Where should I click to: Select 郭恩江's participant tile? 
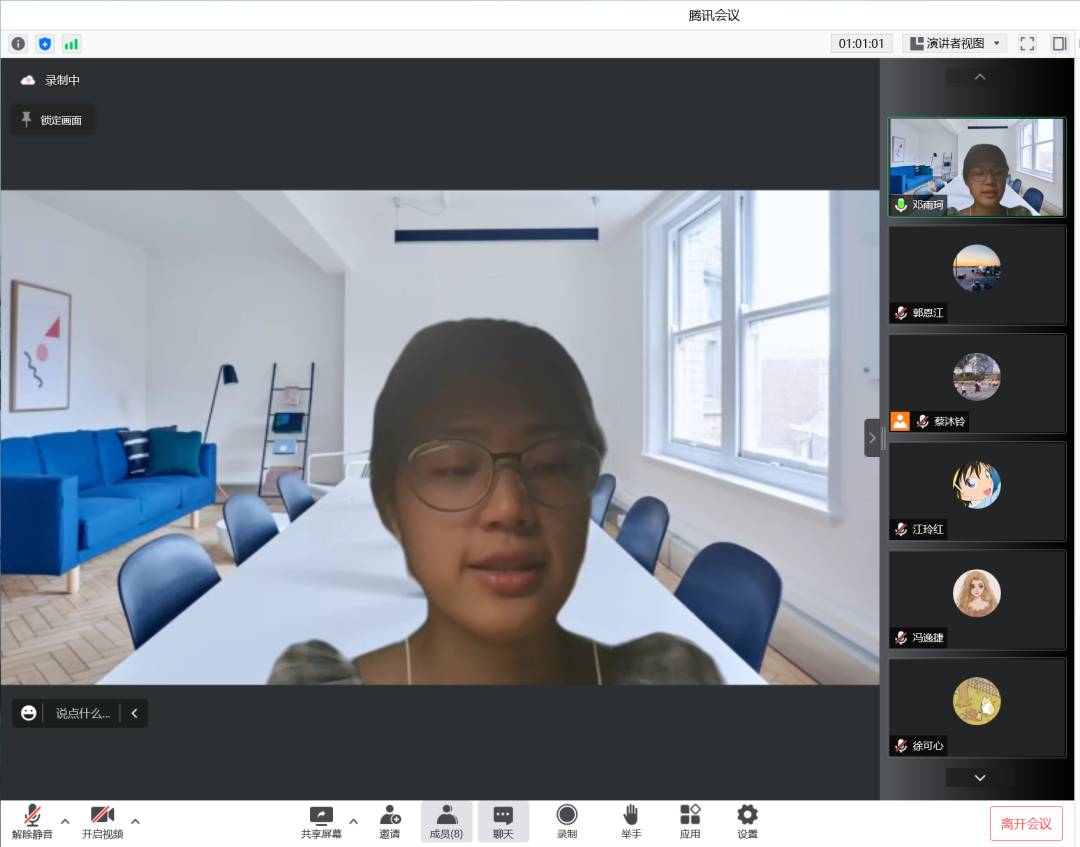[x=977, y=275]
